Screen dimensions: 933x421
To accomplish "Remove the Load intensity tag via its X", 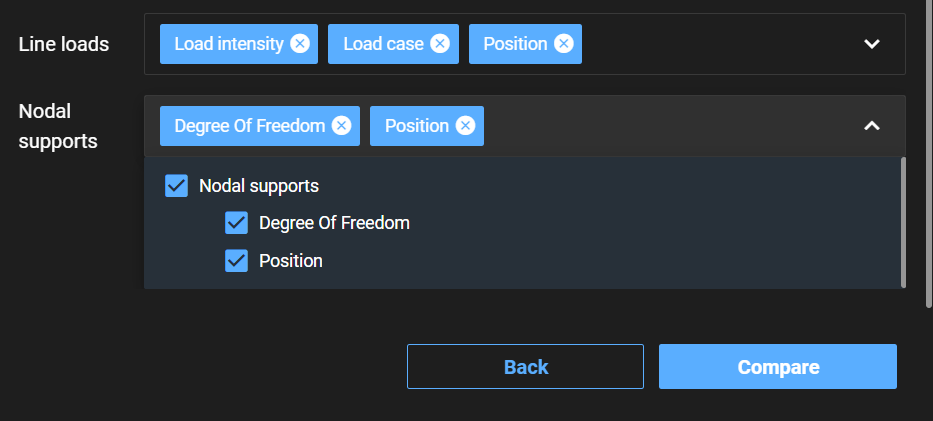I will point(300,43).
